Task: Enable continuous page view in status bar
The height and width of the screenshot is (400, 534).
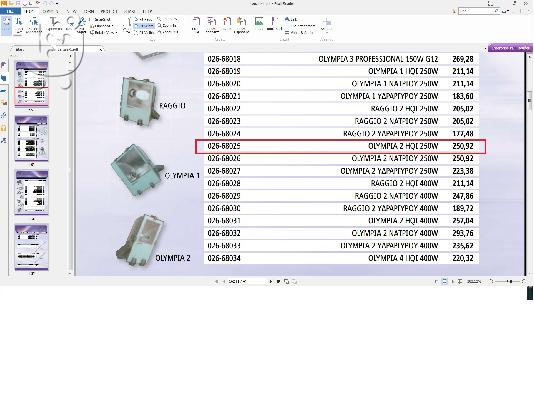Action: click(445, 282)
